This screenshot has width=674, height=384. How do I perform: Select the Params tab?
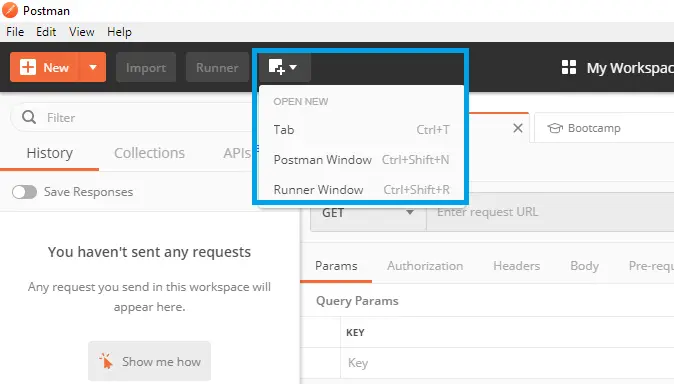pos(336,266)
